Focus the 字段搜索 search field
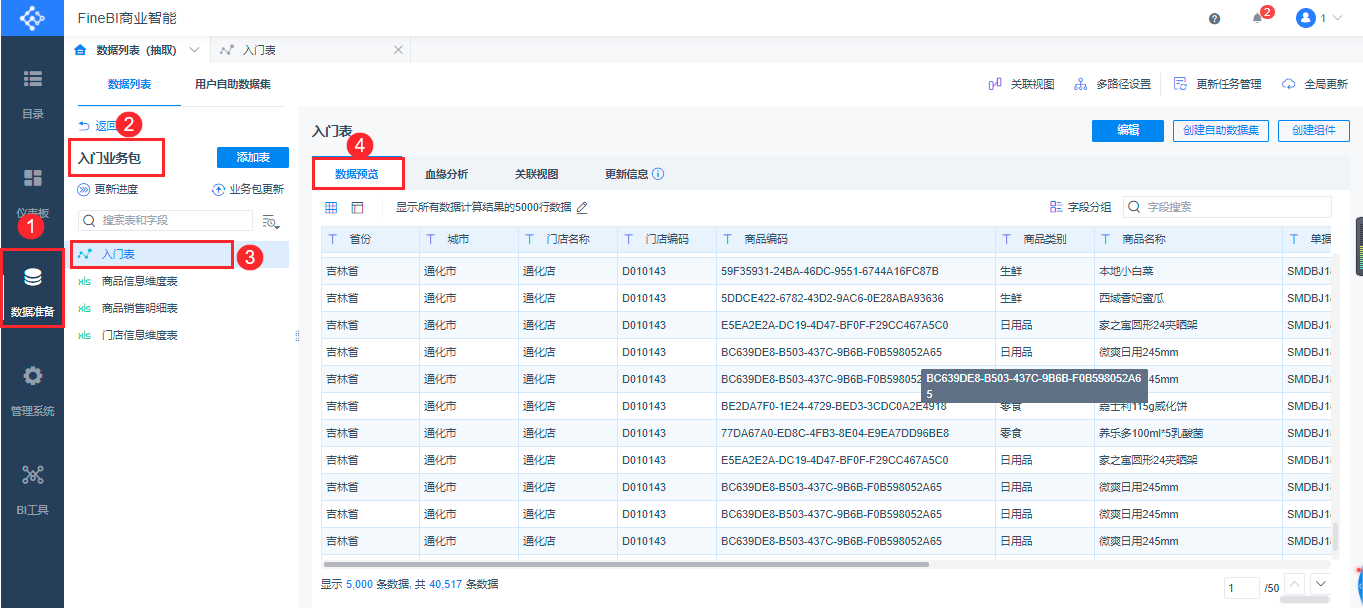 click(1227, 207)
